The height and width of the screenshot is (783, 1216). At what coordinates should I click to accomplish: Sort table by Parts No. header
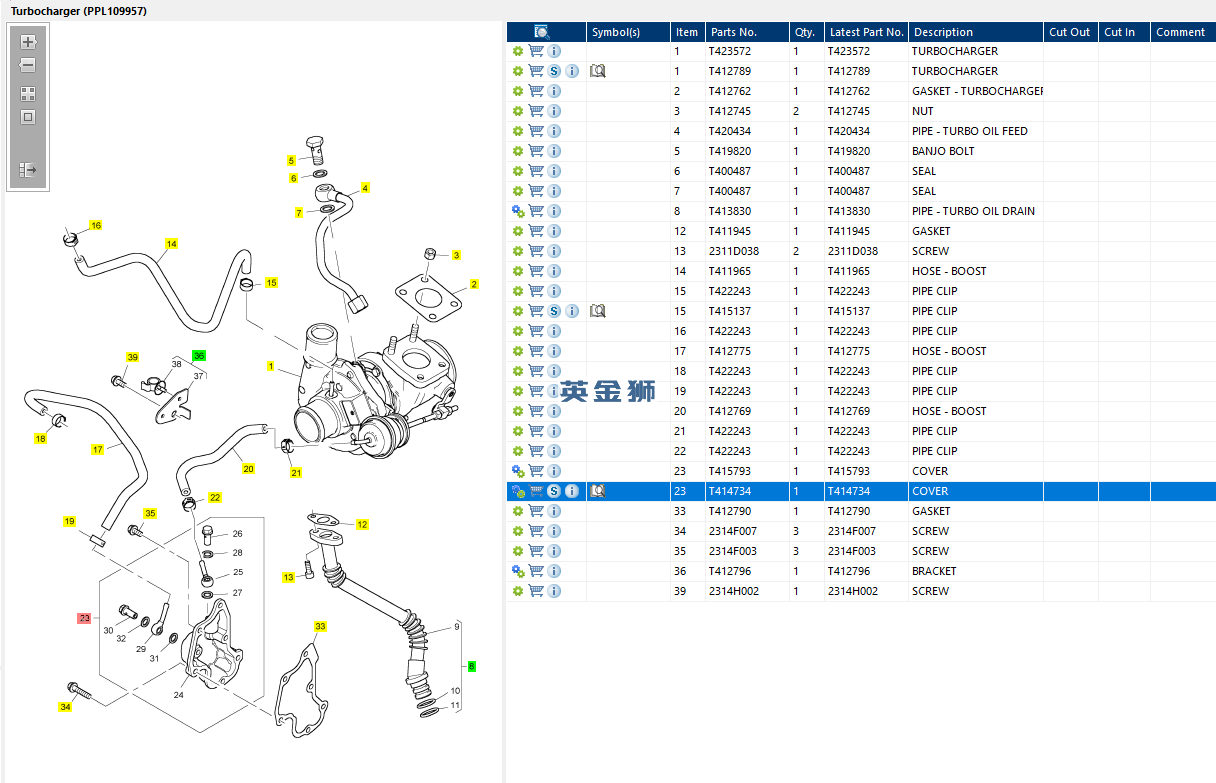coord(746,32)
